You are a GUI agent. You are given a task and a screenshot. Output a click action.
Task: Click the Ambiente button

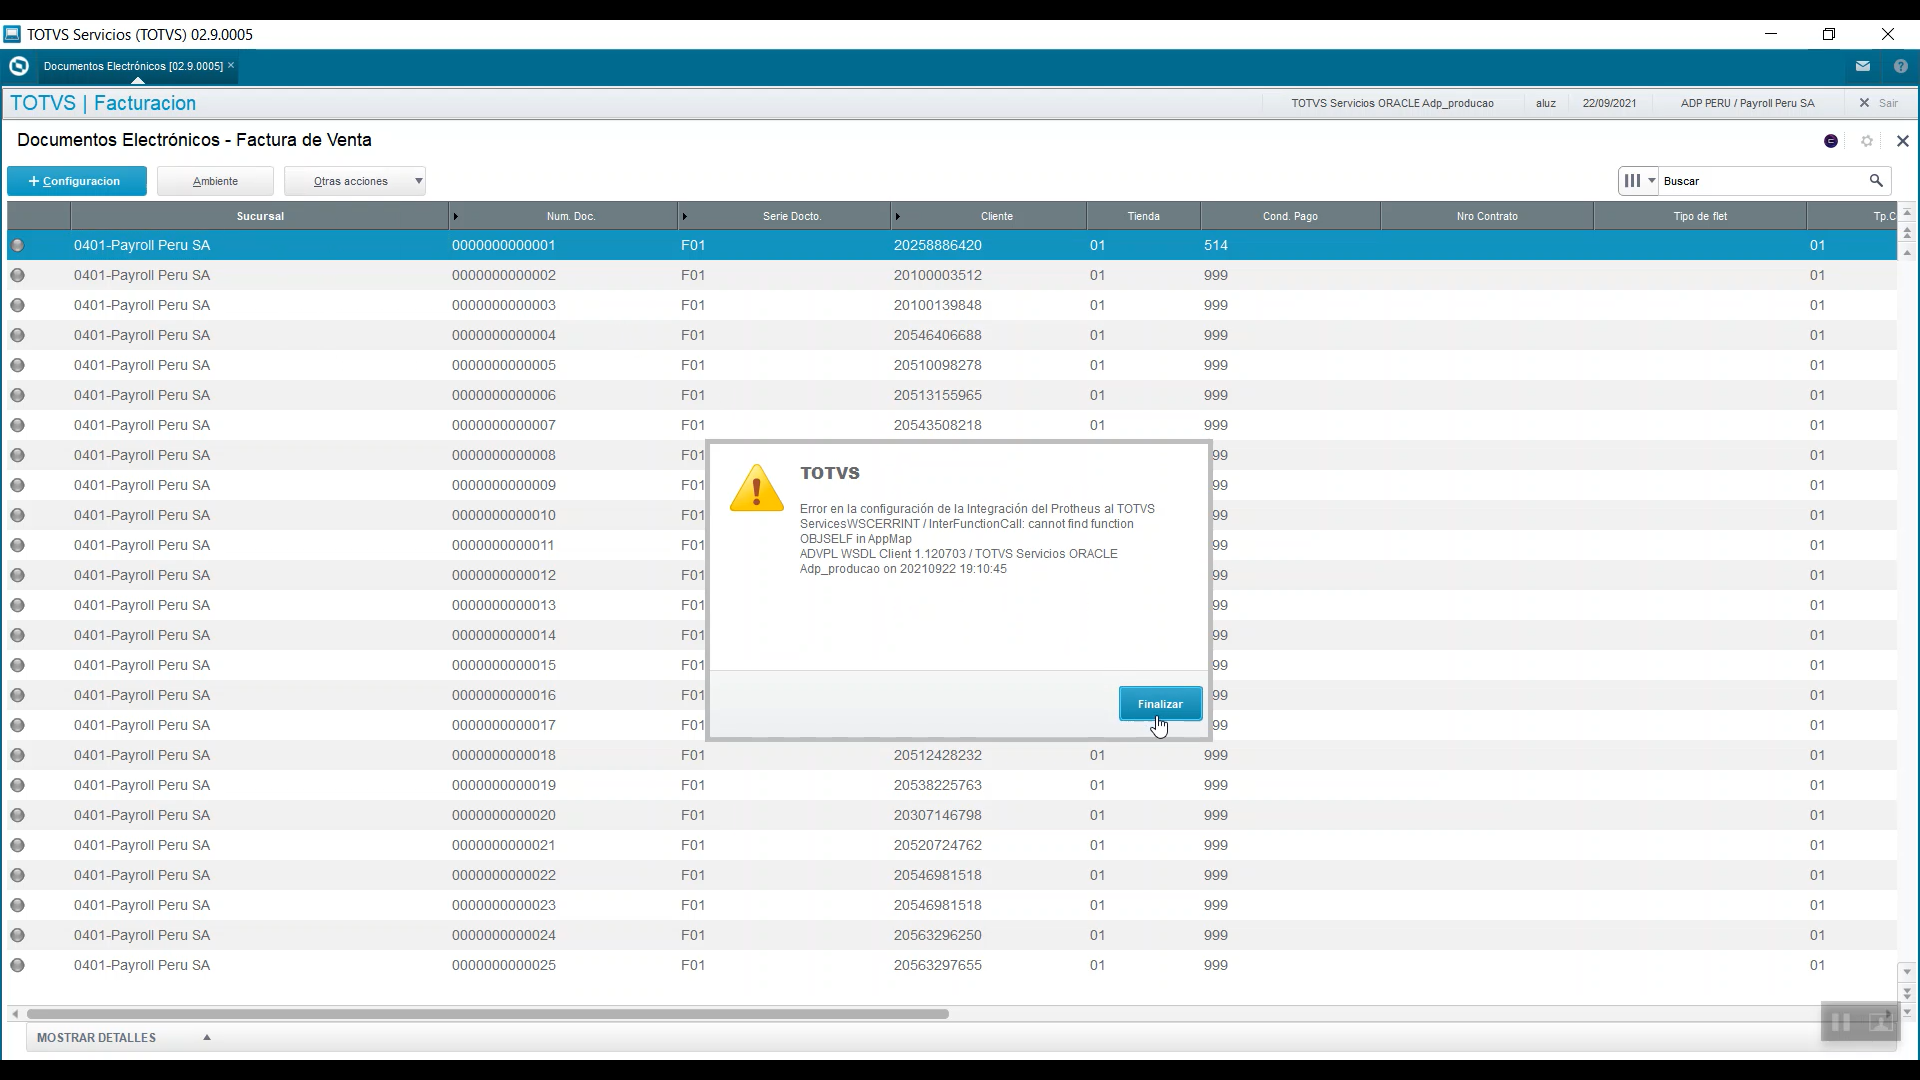[x=215, y=181]
